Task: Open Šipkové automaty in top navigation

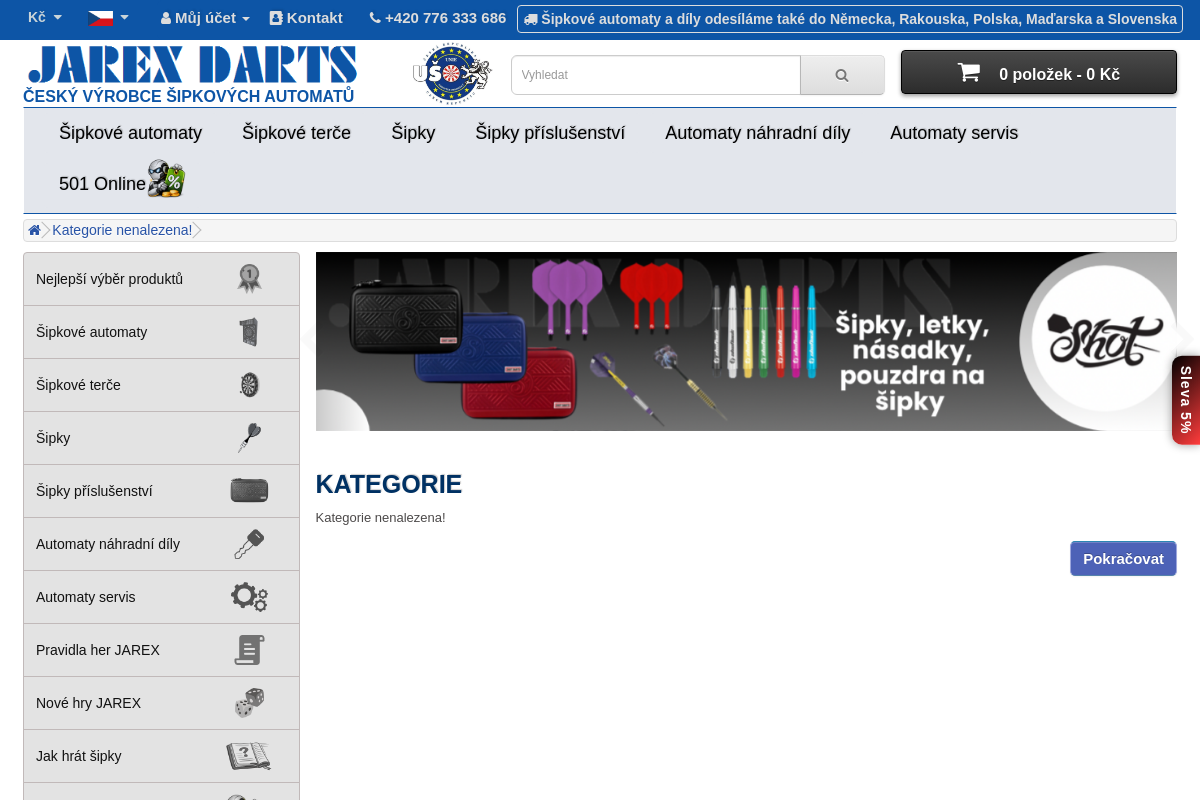Action: [x=130, y=133]
